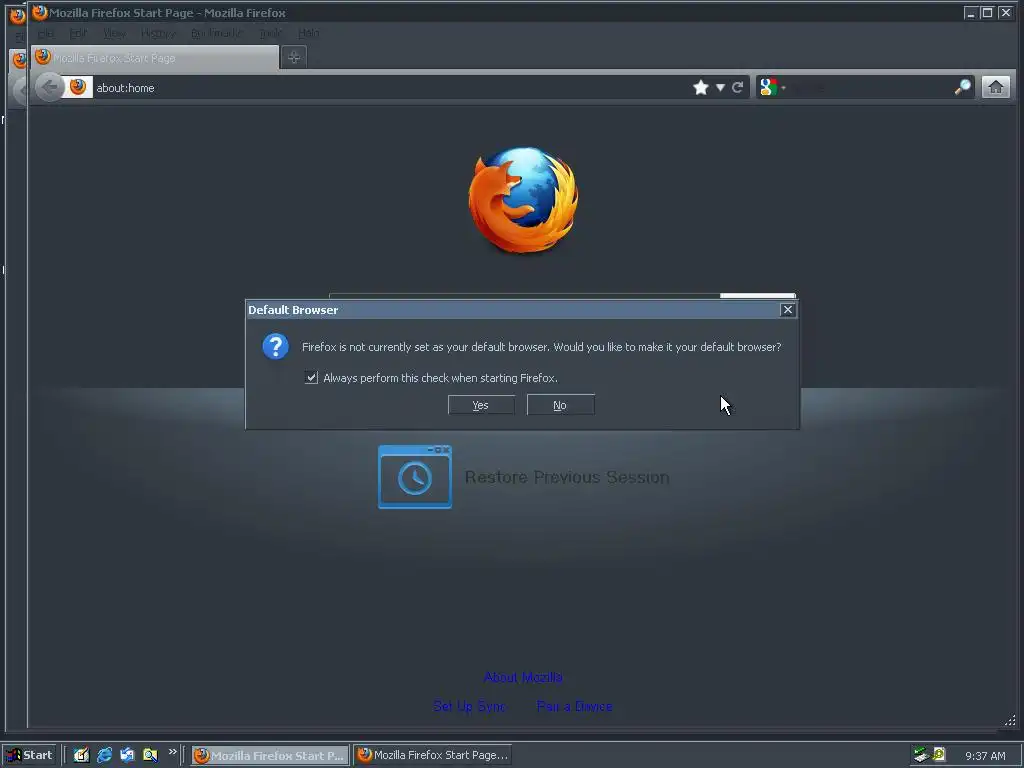Open the Windows Start menu
The height and width of the screenshot is (768, 1024).
click(x=30, y=755)
